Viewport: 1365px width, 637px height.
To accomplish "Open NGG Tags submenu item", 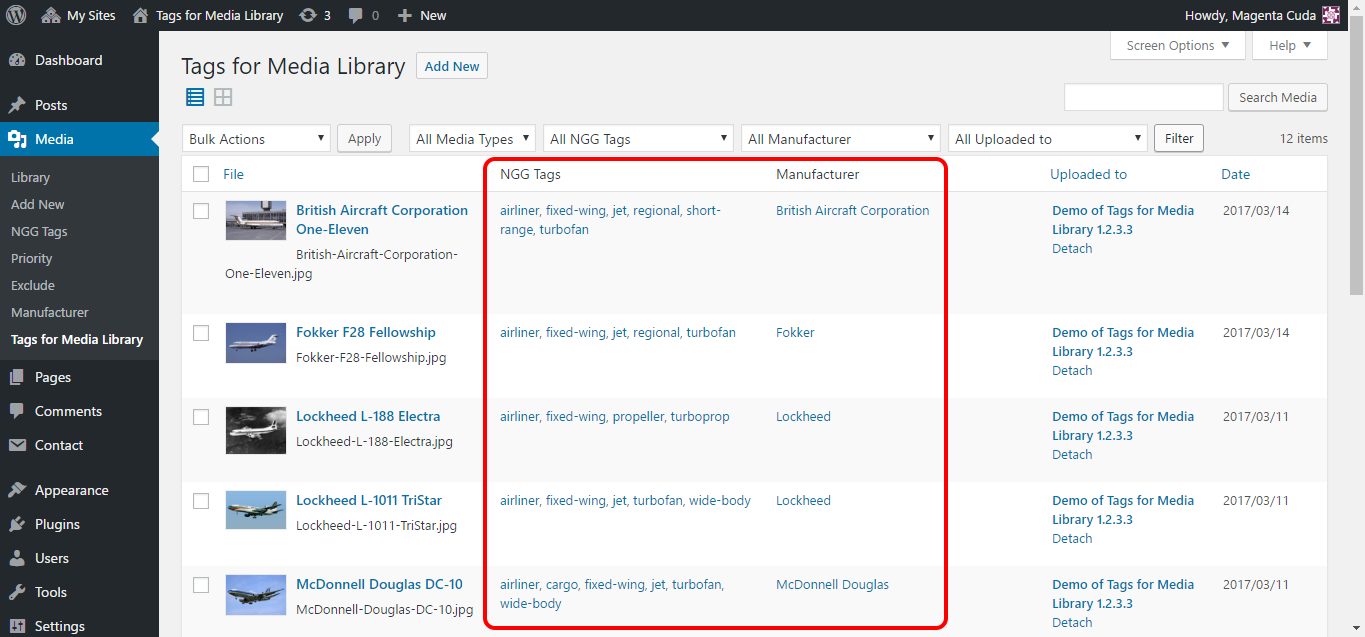I will click(x=39, y=231).
